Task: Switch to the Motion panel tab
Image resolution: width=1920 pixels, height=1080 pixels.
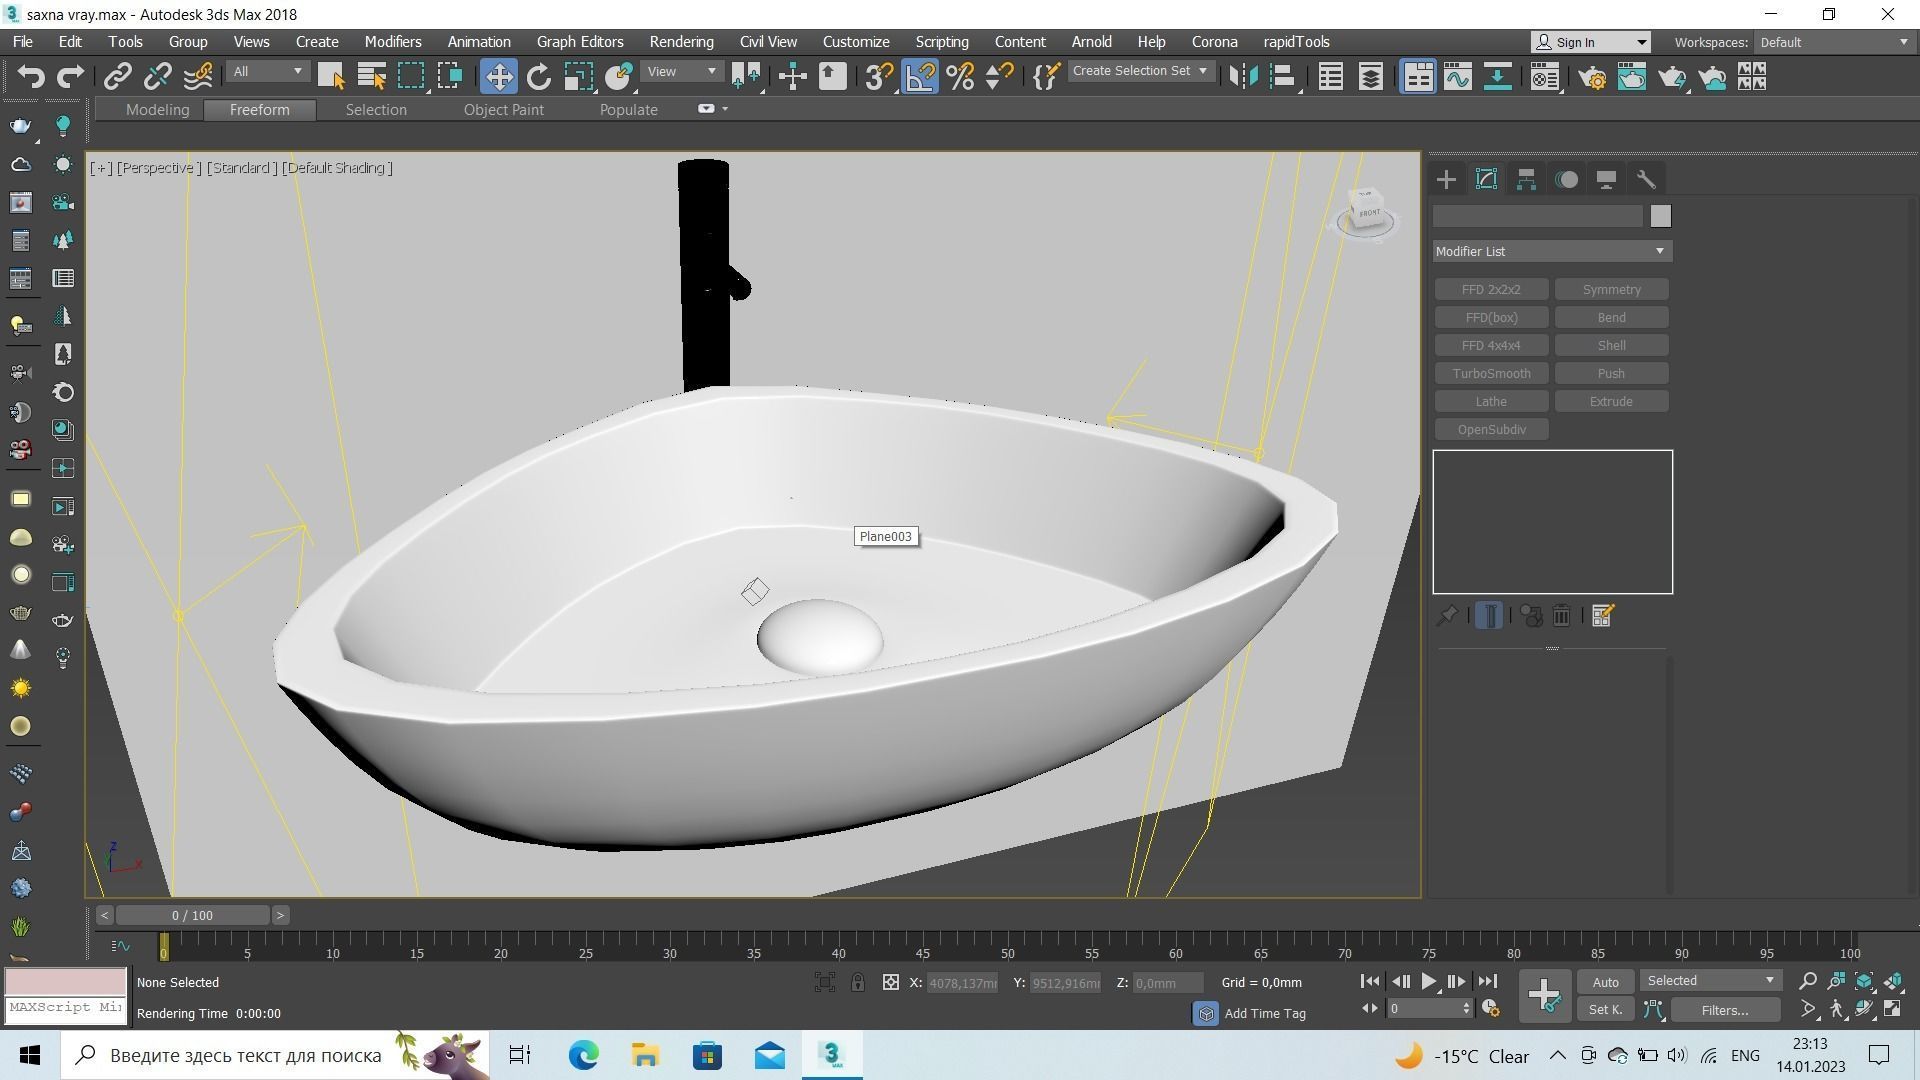Action: tap(1567, 180)
